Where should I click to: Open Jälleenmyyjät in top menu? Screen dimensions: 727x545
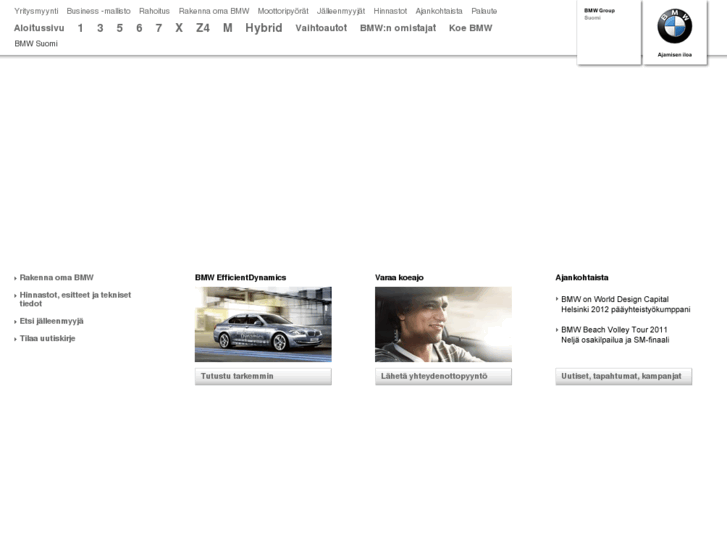click(x=341, y=11)
